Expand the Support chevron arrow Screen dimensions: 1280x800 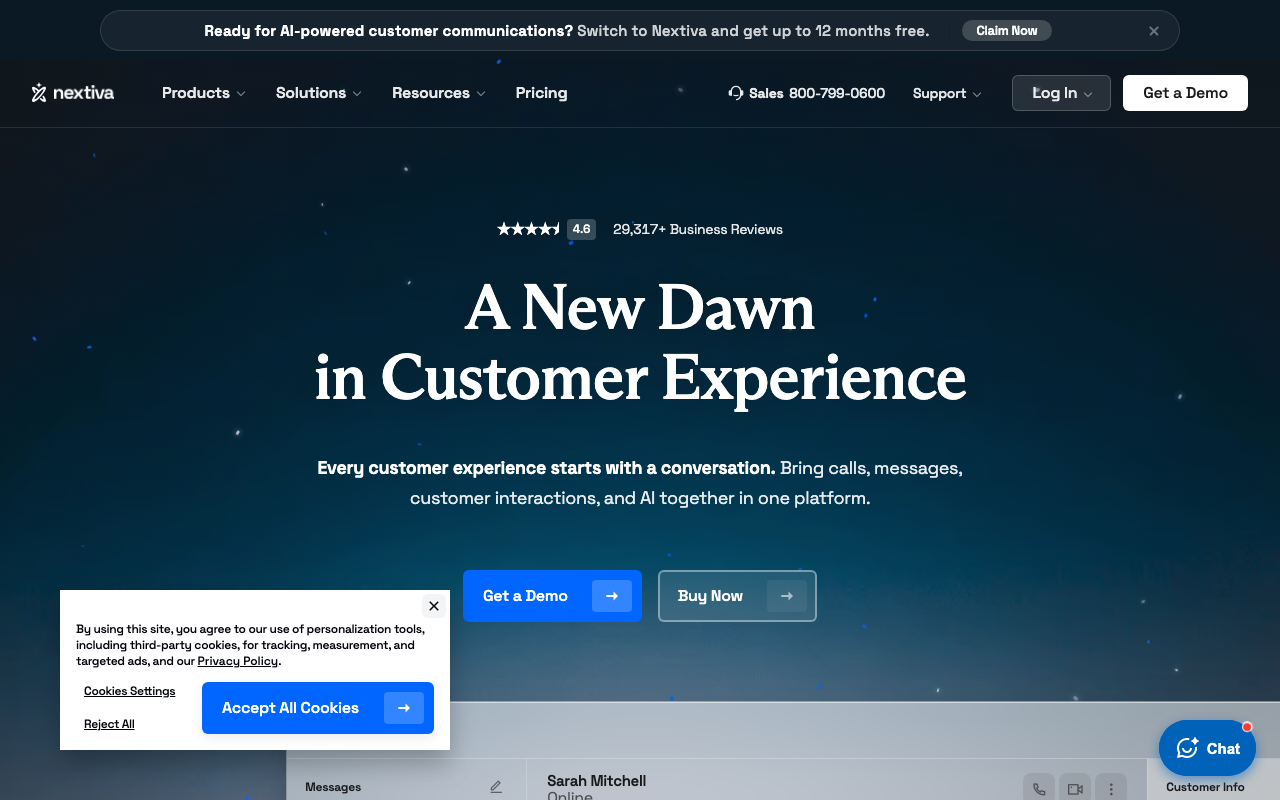(x=977, y=94)
